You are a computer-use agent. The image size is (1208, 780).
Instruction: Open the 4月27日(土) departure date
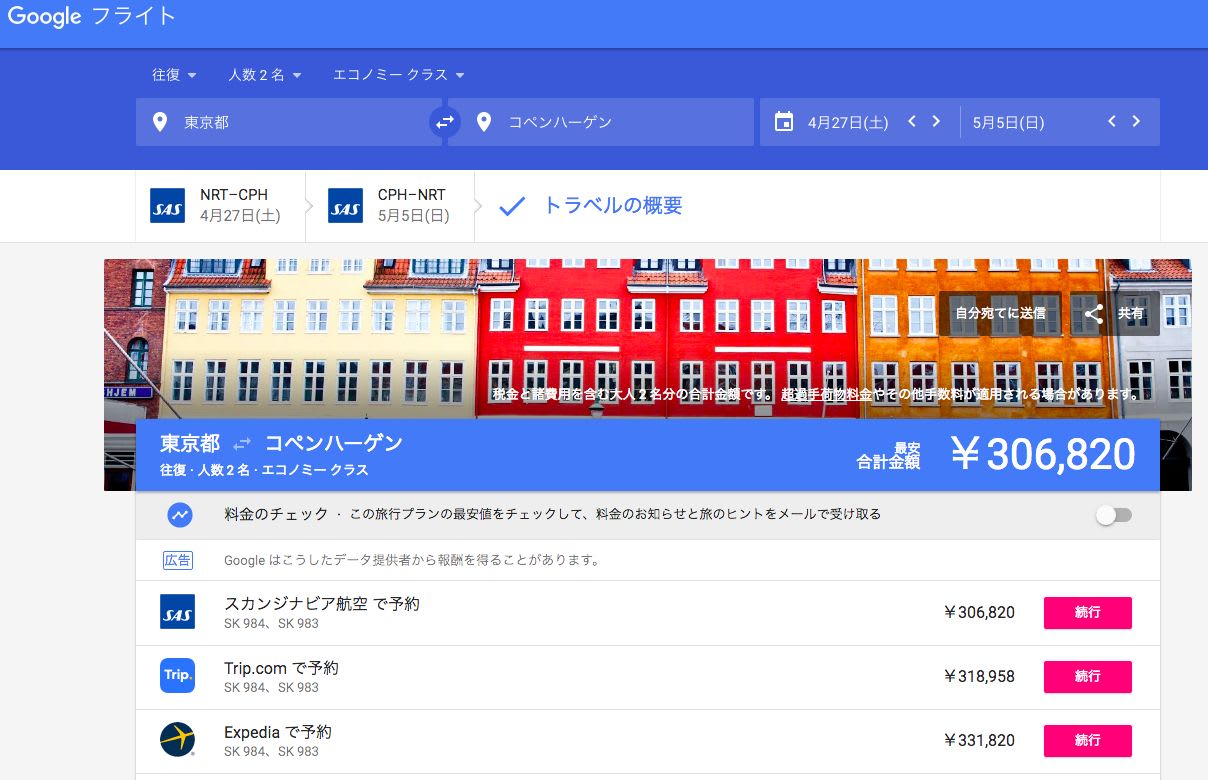[847, 122]
